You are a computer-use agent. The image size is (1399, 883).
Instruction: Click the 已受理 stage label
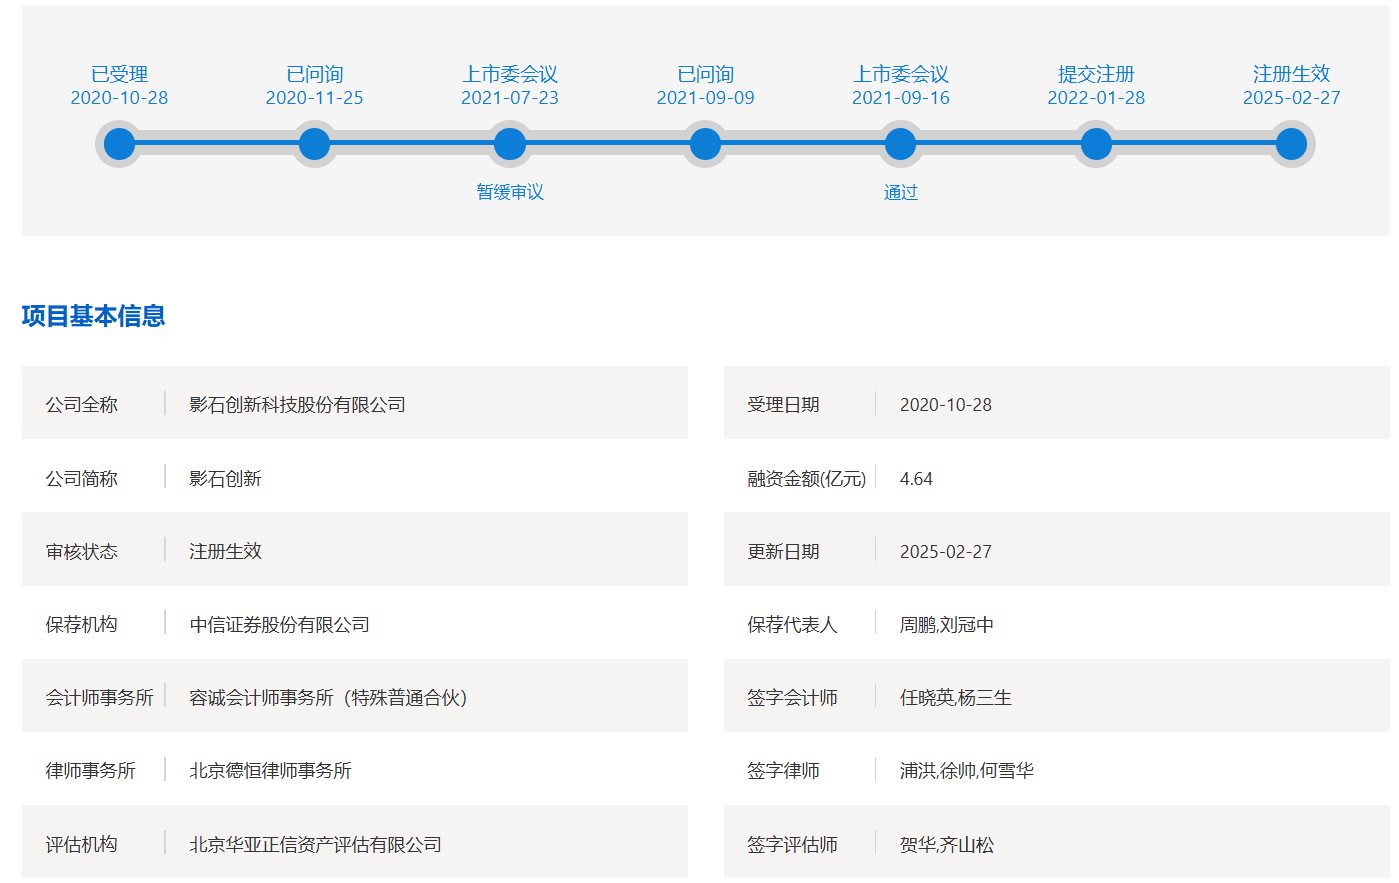tap(119, 74)
